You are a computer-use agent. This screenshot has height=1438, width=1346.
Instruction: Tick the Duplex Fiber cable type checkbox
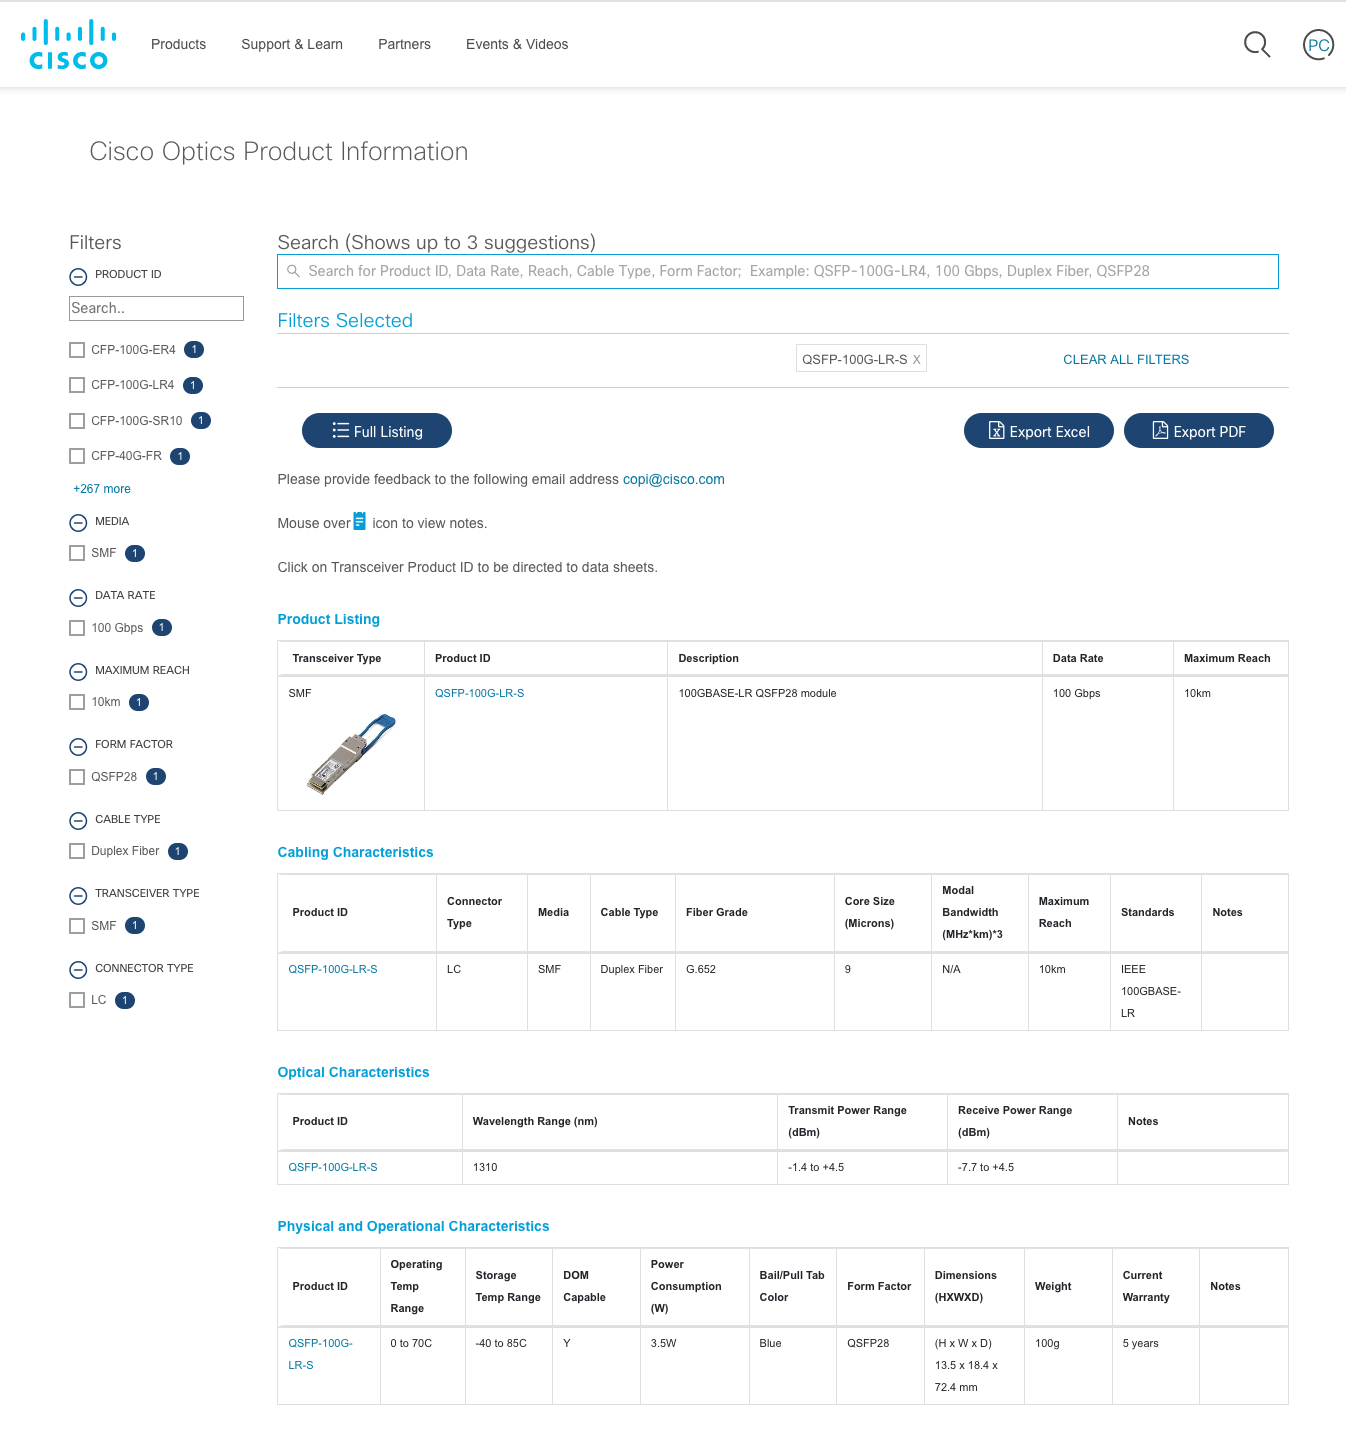click(x=77, y=851)
